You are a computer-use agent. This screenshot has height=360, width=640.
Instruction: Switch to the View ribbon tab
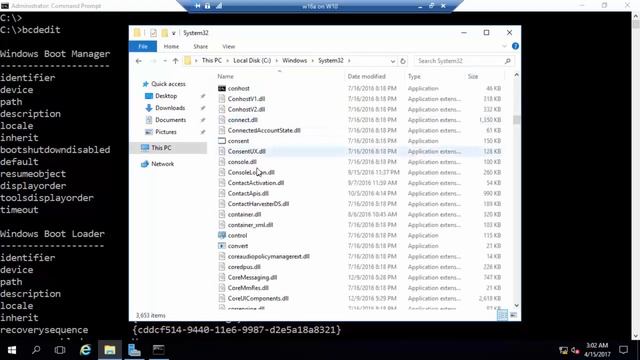tap(229, 47)
